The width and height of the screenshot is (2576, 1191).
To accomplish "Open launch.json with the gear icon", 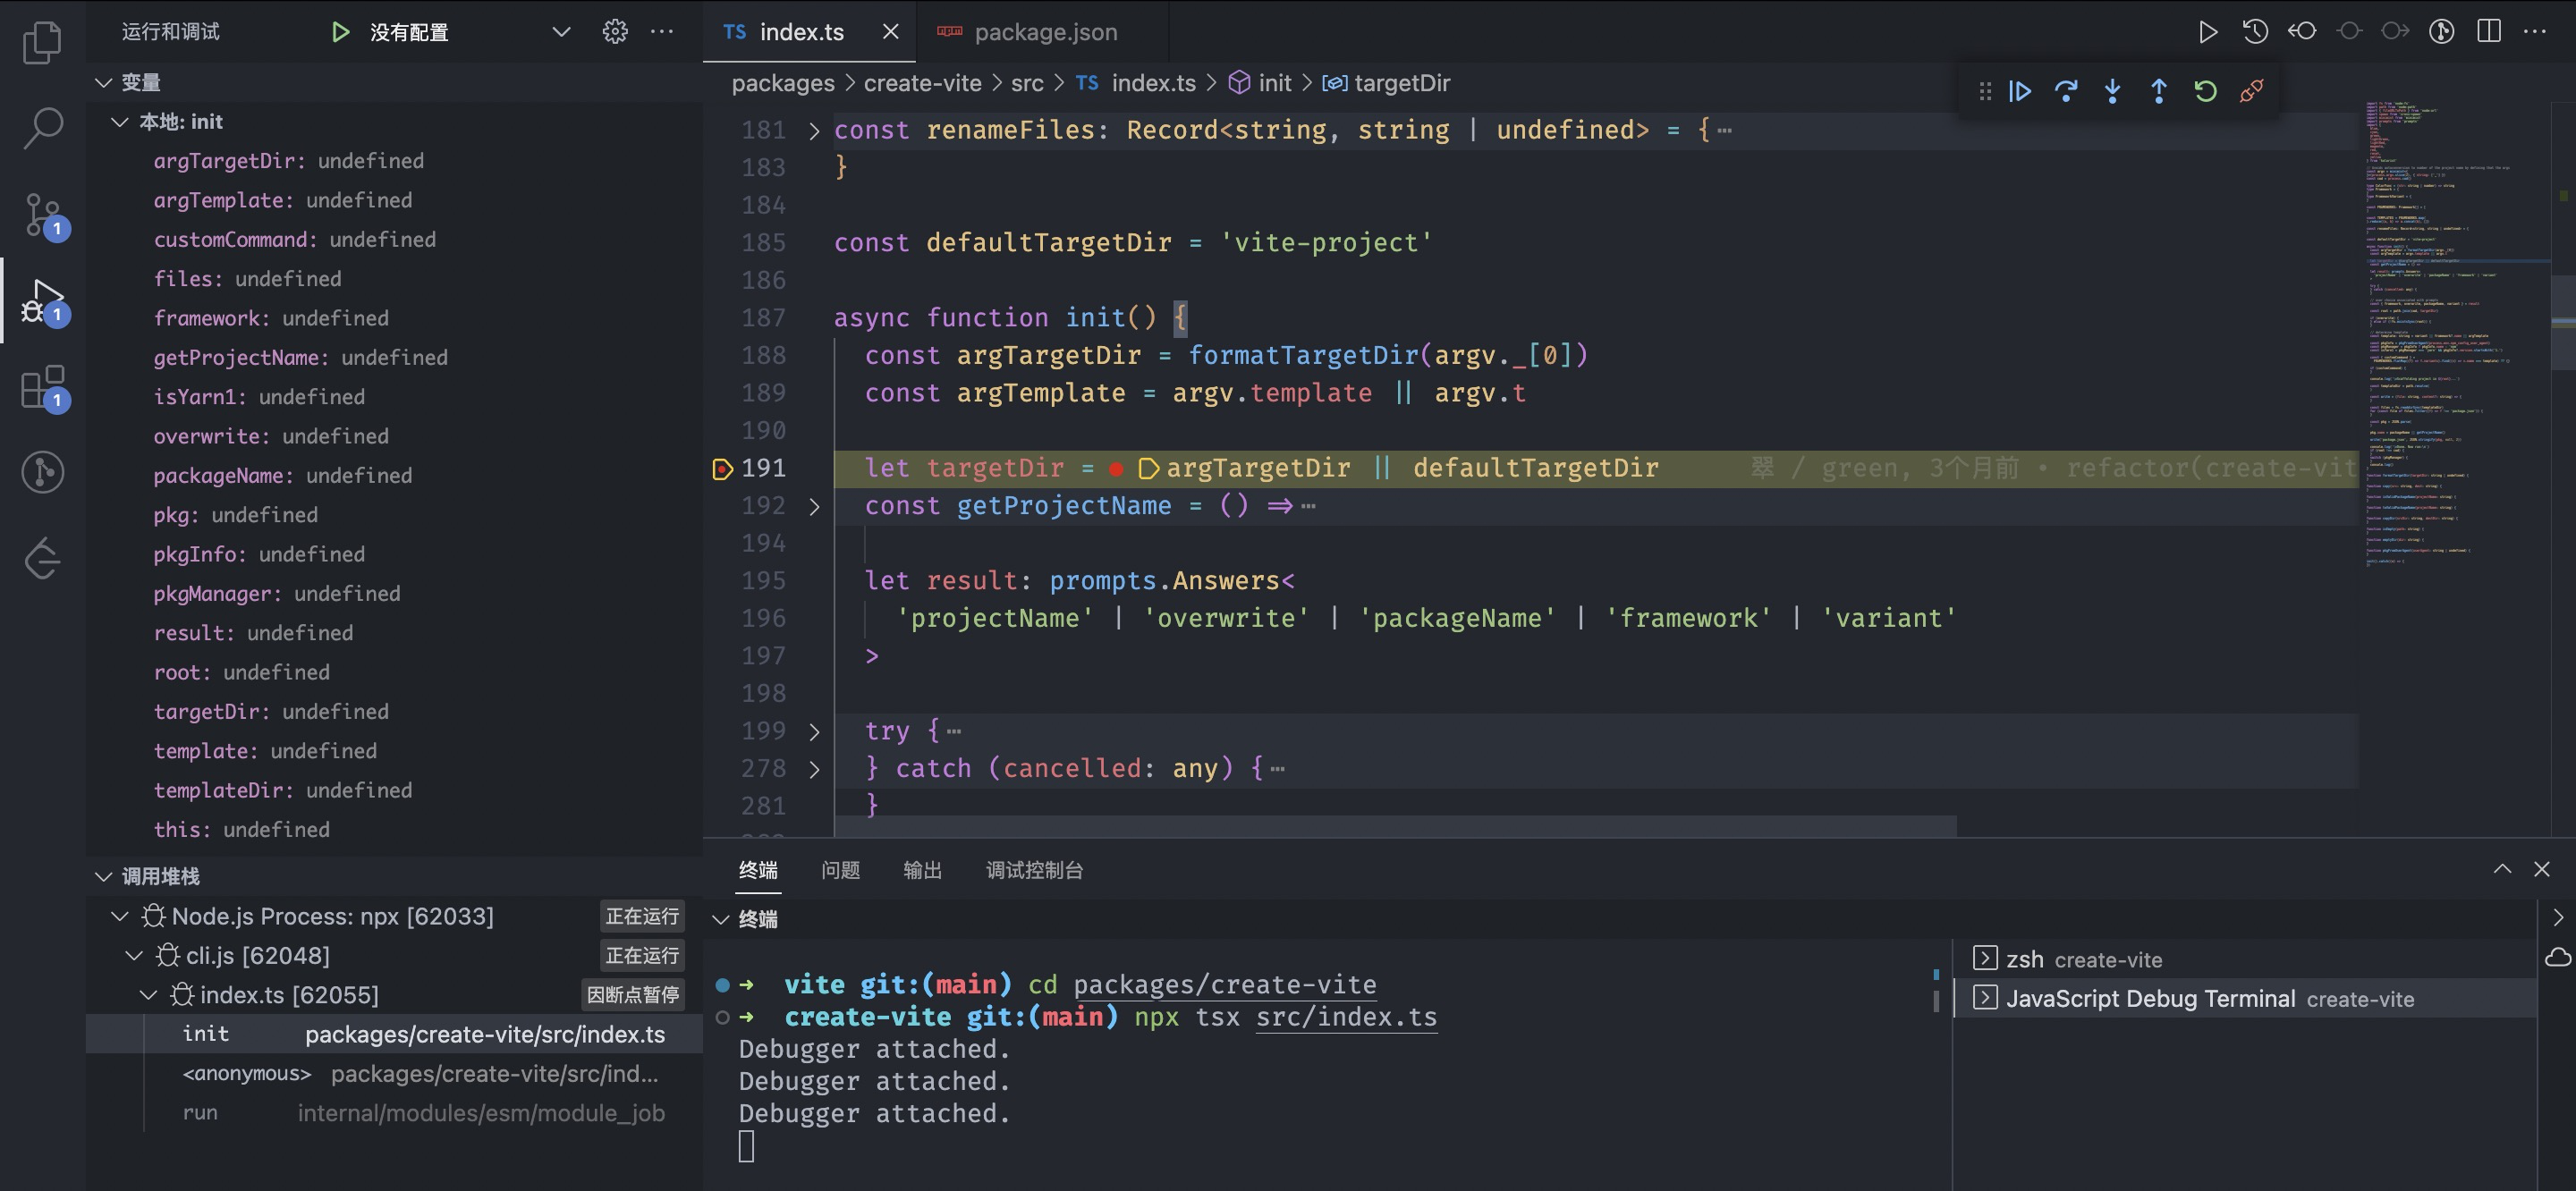I will (615, 32).
